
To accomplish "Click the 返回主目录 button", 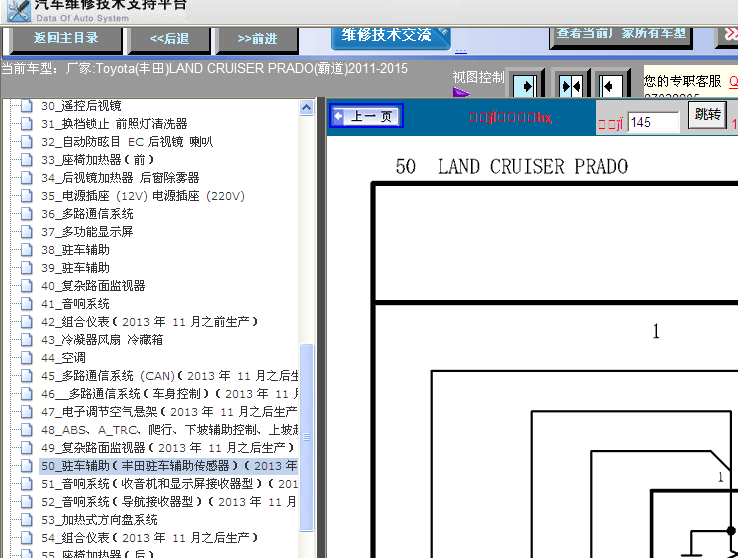I will [x=66, y=39].
